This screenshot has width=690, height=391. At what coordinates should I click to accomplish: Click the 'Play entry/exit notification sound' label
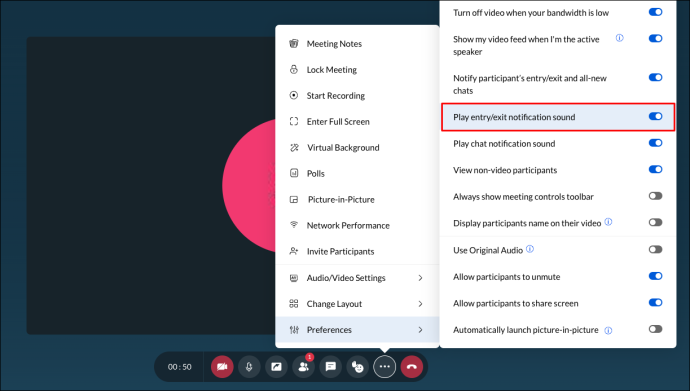tap(514, 117)
